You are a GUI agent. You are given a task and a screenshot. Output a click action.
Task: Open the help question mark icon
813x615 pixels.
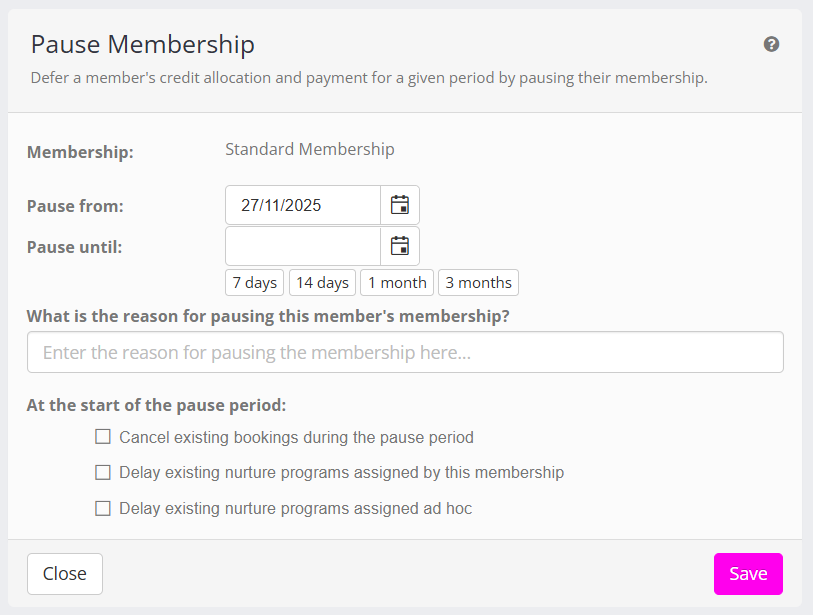[771, 44]
